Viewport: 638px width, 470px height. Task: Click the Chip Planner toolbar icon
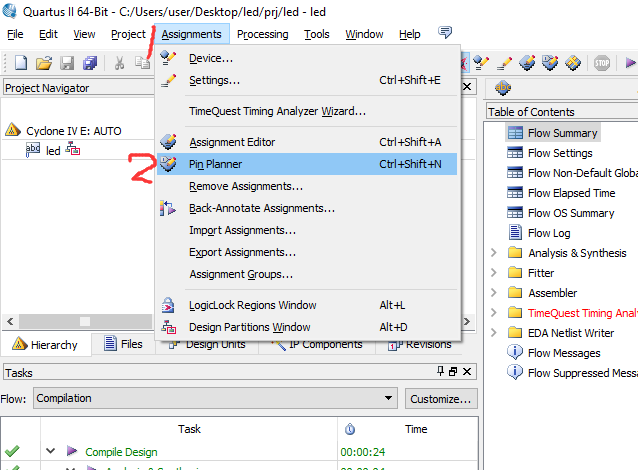click(573, 63)
